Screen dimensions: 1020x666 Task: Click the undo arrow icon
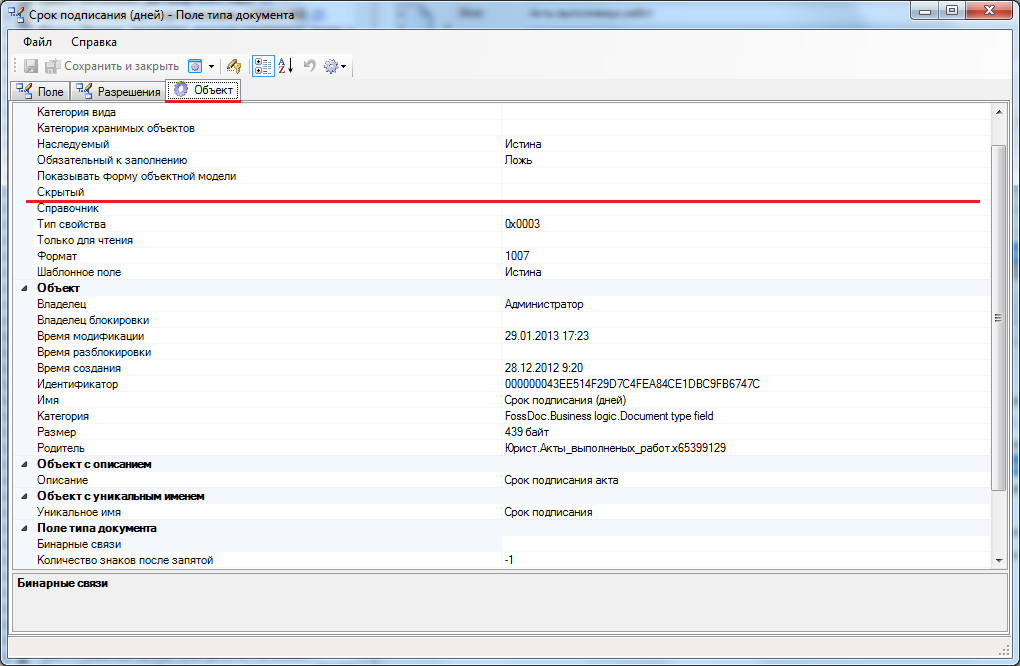click(309, 66)
